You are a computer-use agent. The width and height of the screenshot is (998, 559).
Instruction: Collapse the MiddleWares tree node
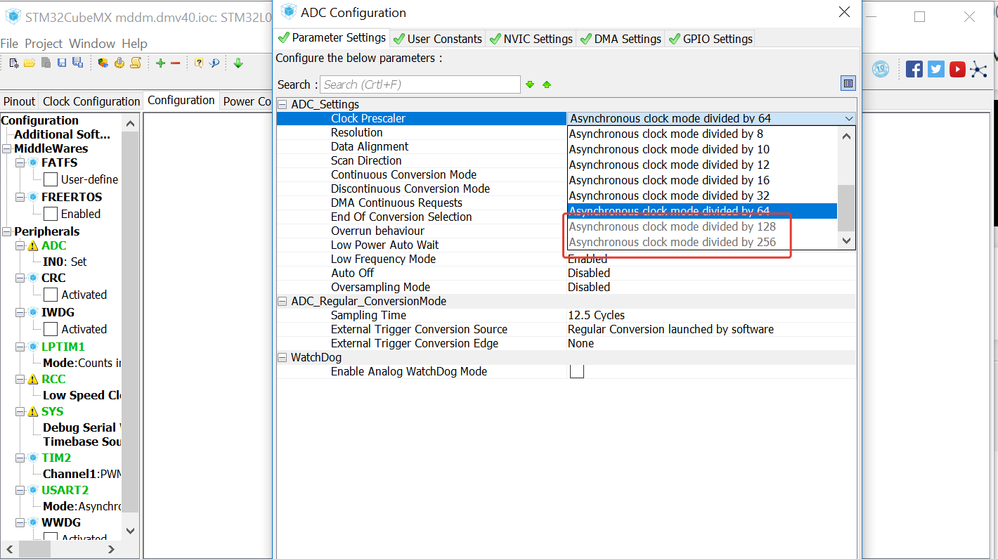(x=7, y=149)
